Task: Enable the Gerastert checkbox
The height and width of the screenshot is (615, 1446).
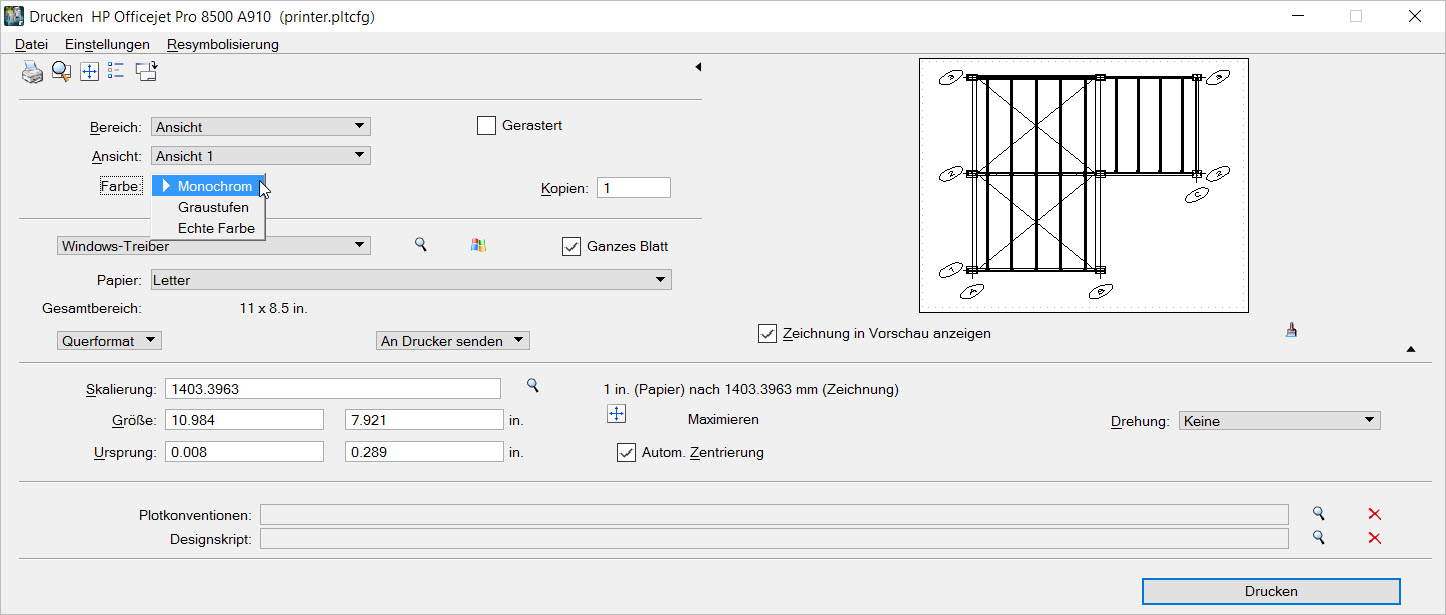Action: click(486, 126)
